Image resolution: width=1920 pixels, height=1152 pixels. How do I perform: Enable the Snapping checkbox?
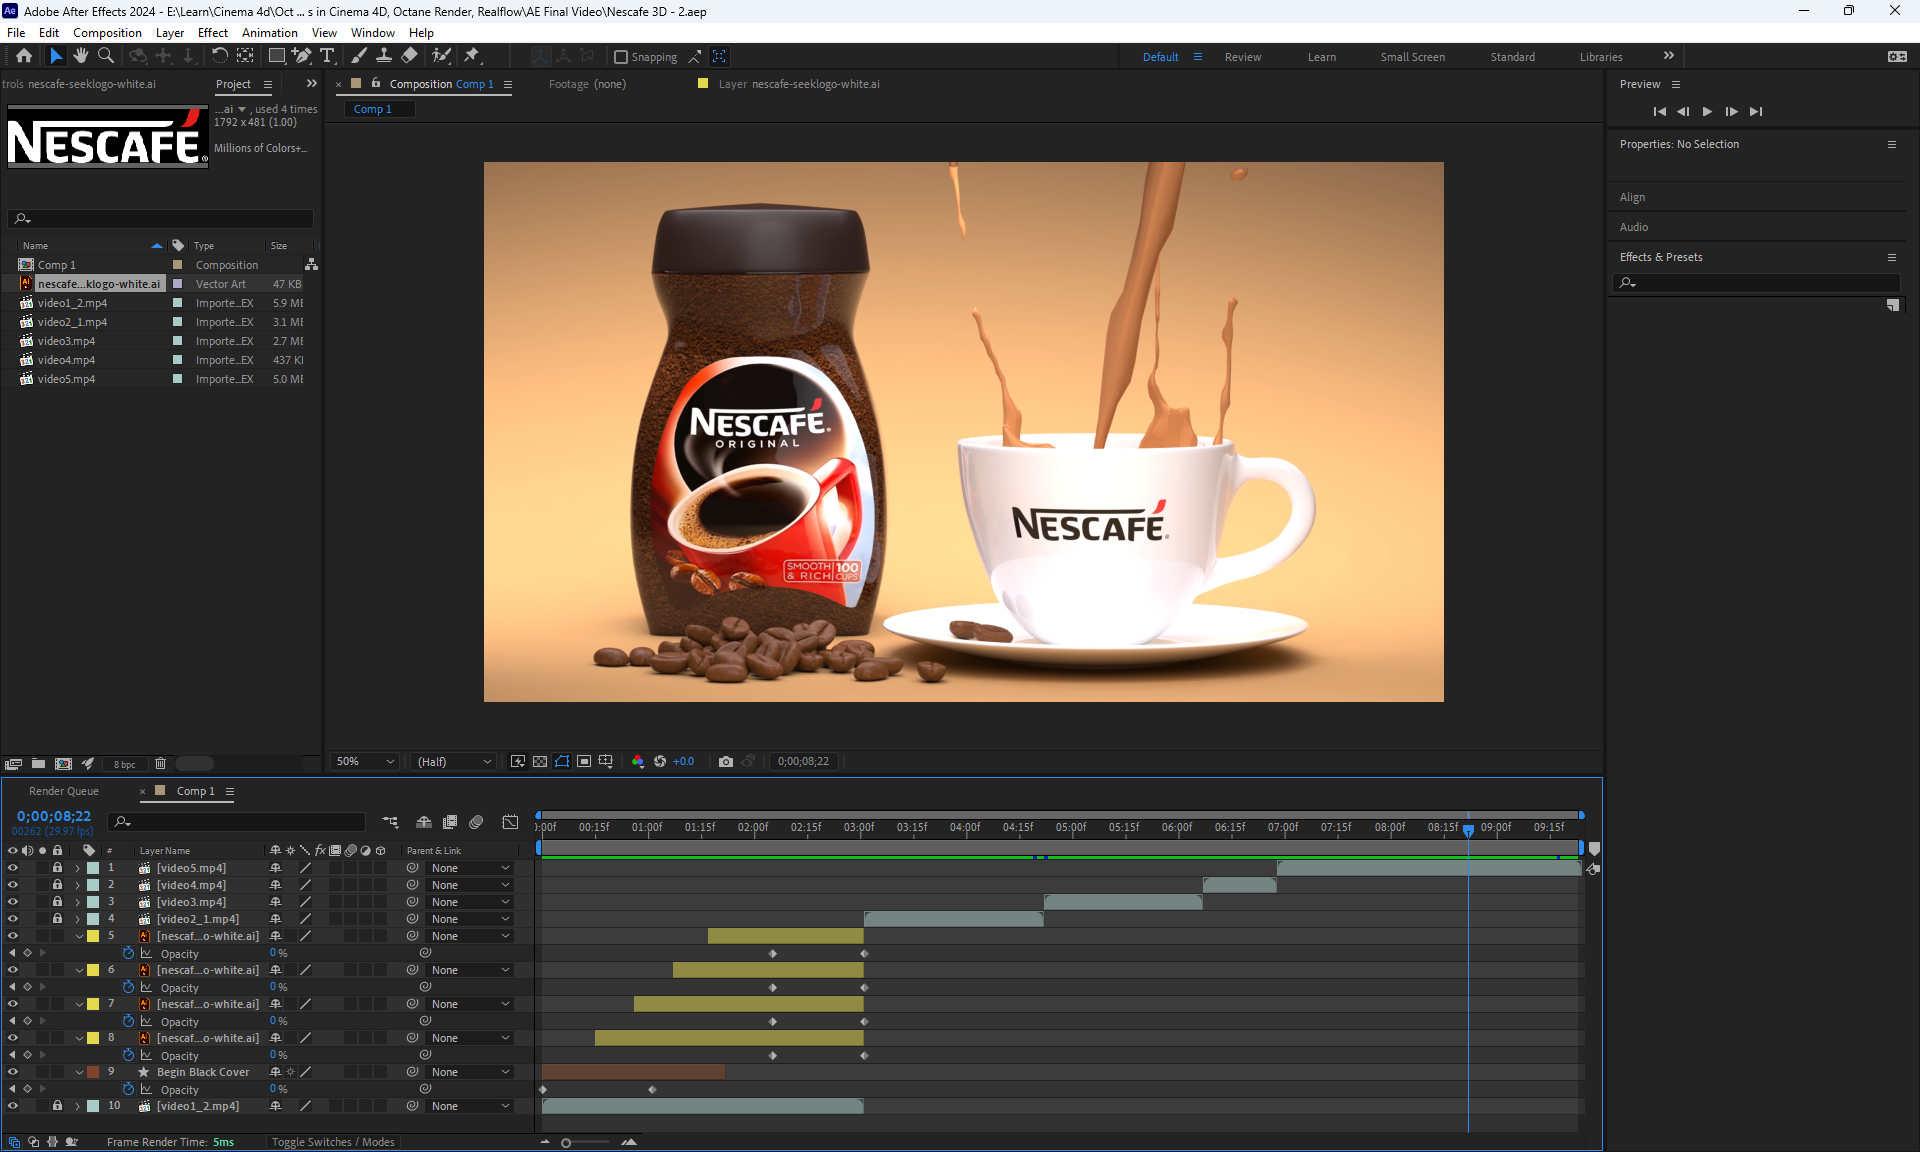click(x=621, y=57)
